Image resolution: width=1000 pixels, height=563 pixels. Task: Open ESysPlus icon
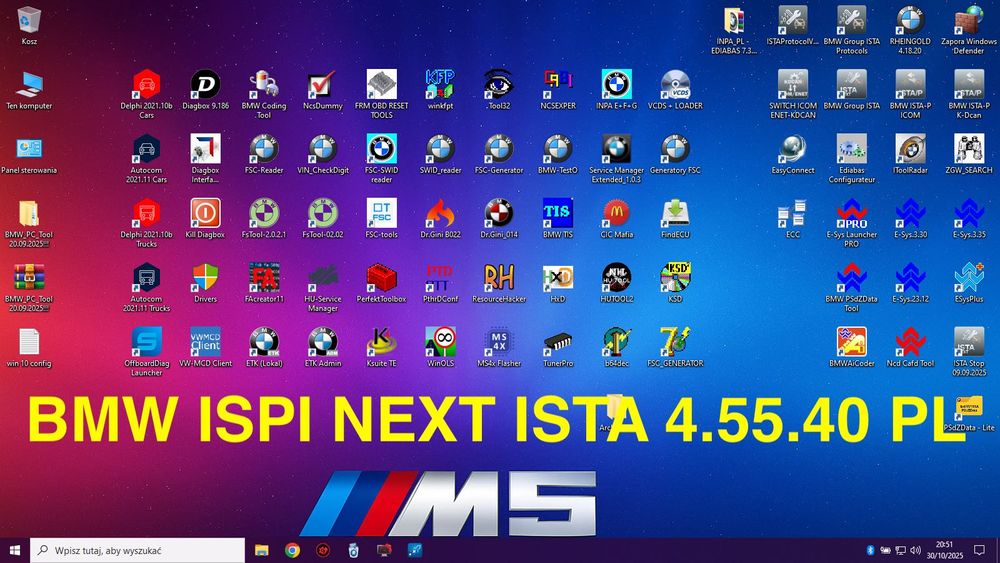coord(969,277)
